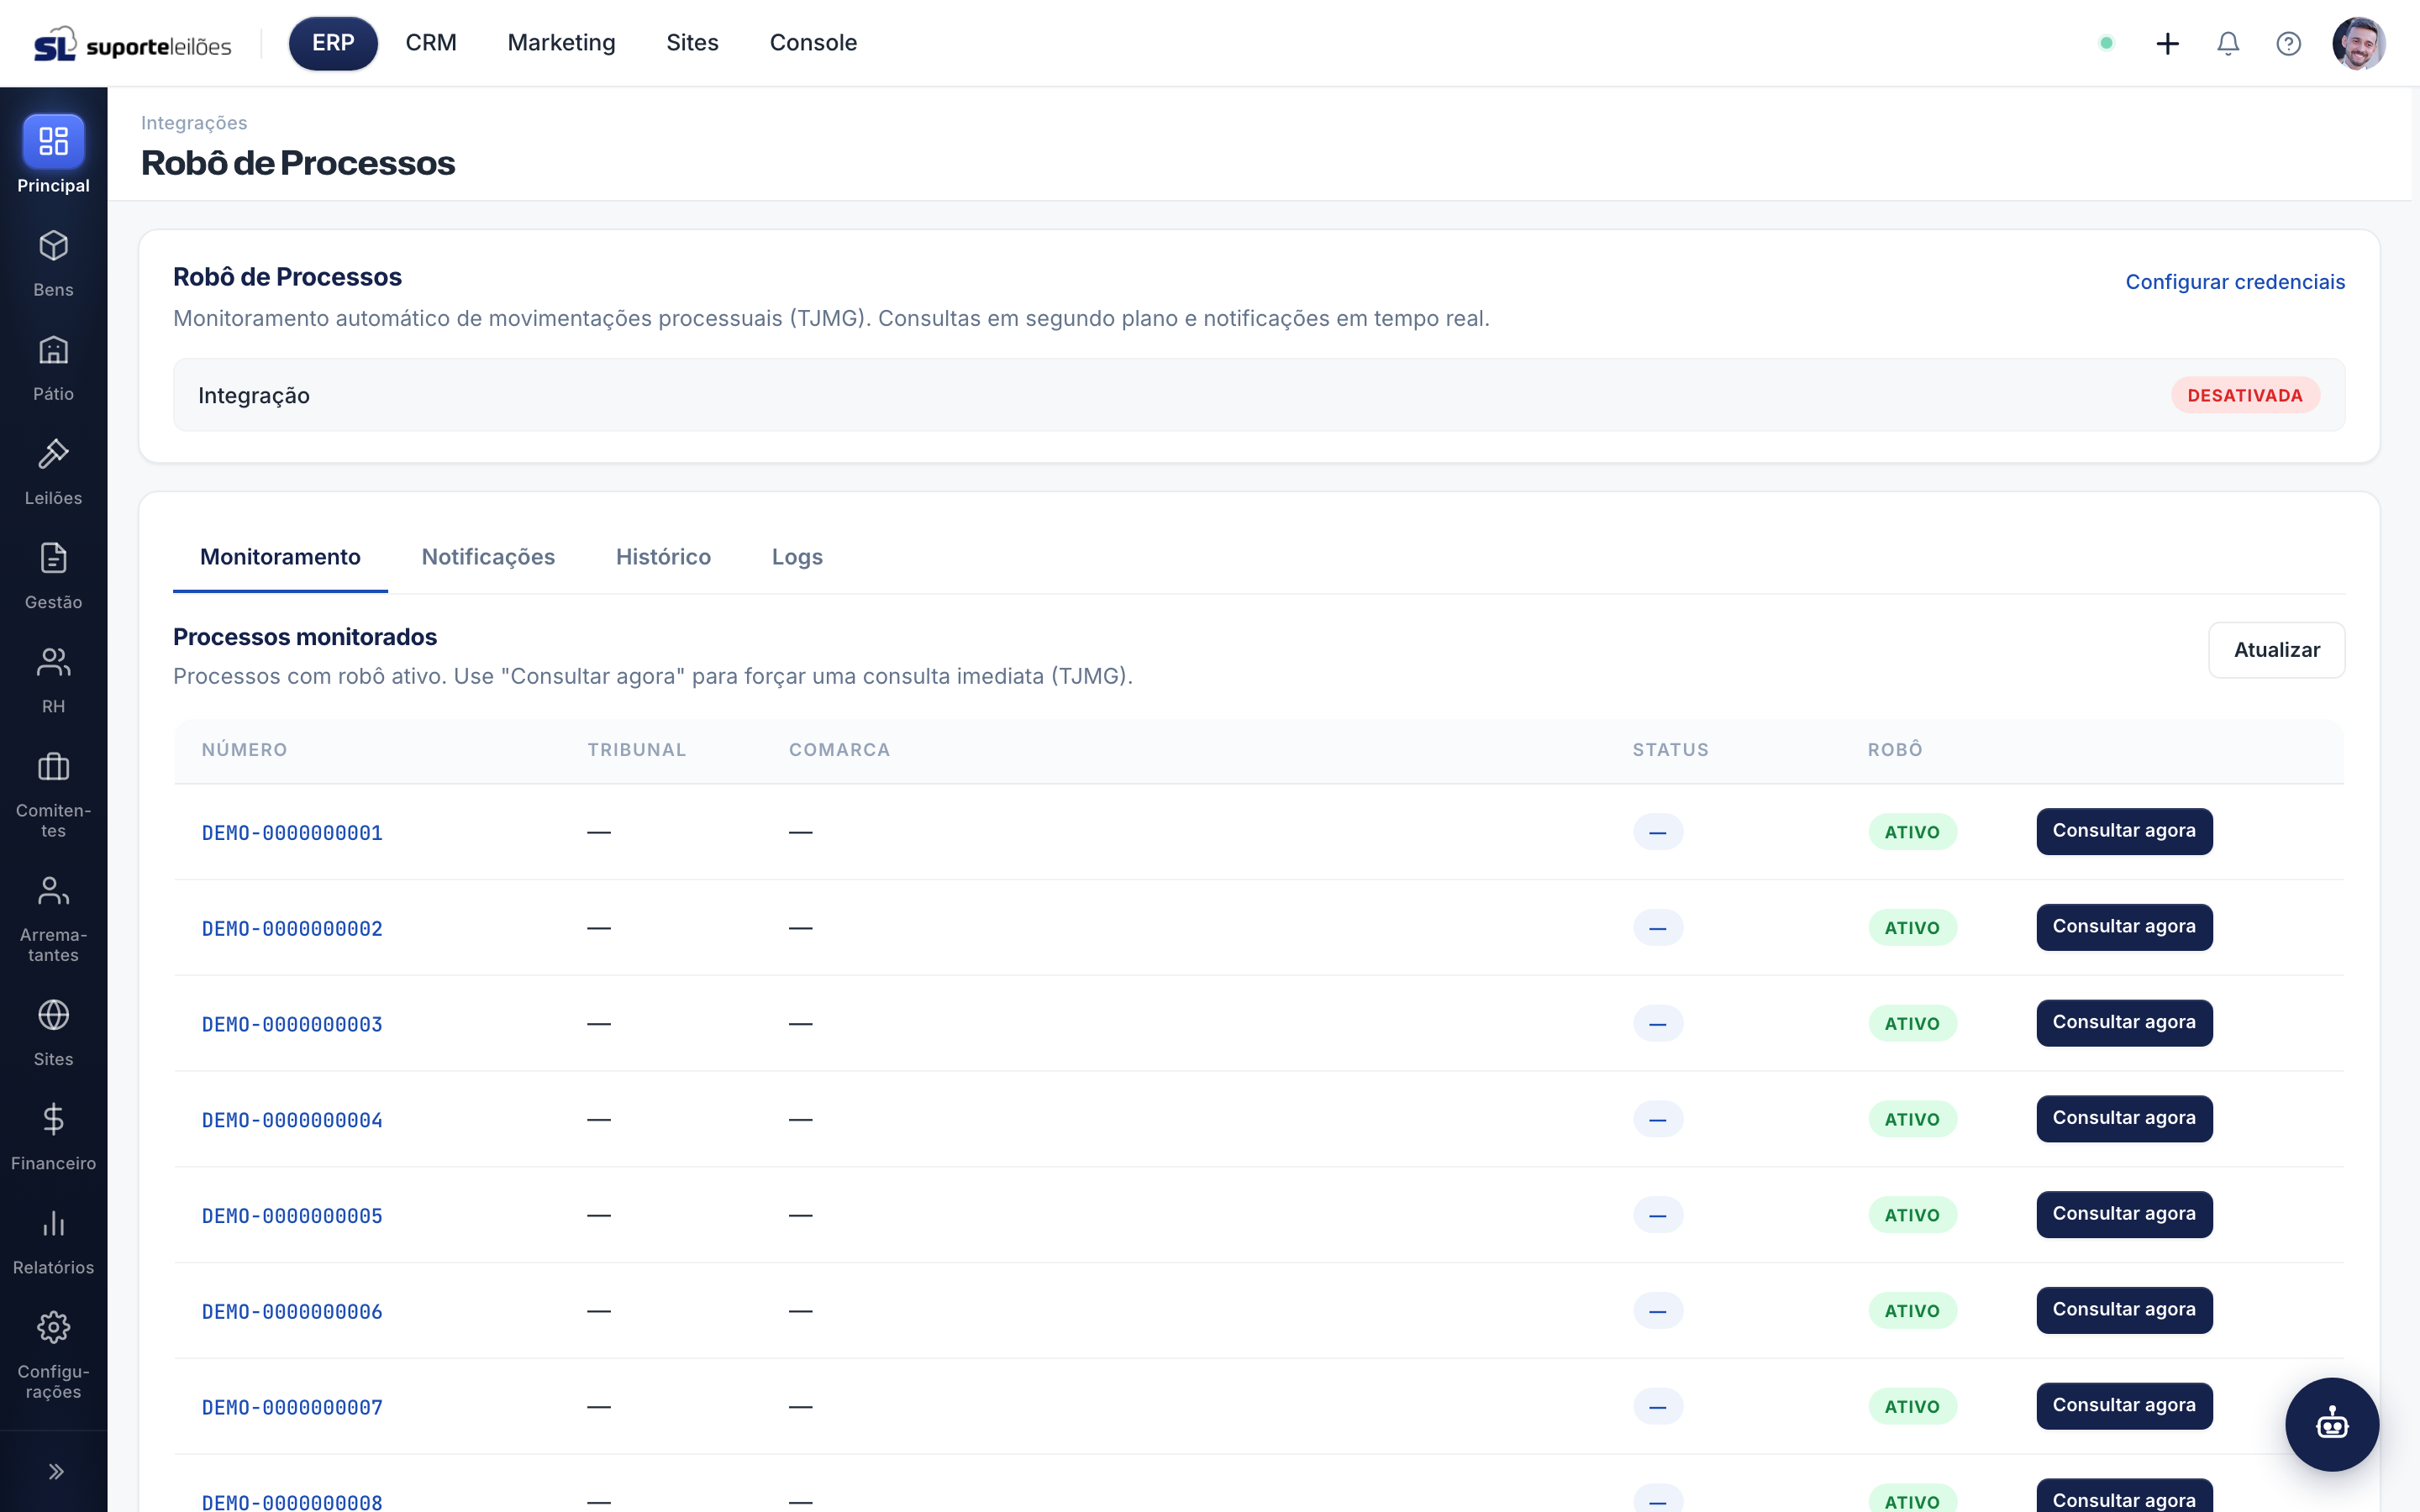Screen dimensions: 2420x1512
Task: Open process DEMO-0000000004
Action: tap(292, 1120)
